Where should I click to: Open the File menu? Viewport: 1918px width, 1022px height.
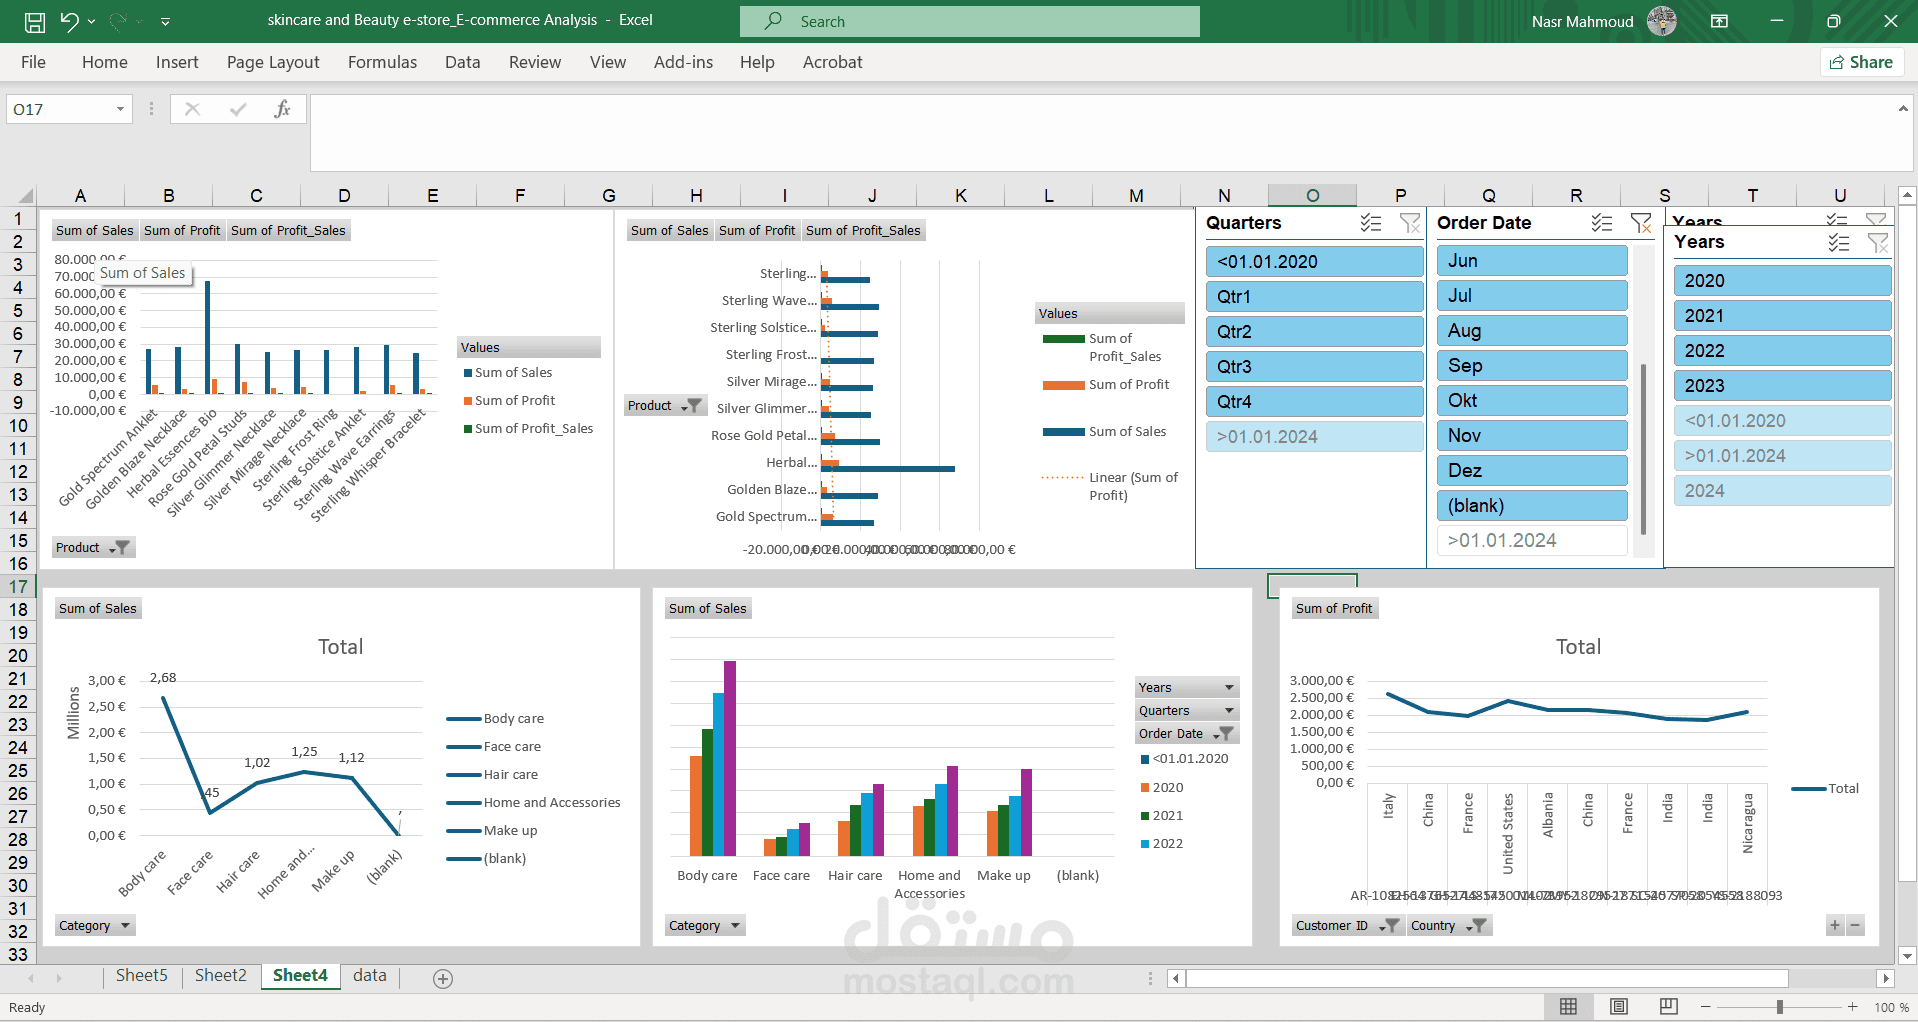click(33, 62)
